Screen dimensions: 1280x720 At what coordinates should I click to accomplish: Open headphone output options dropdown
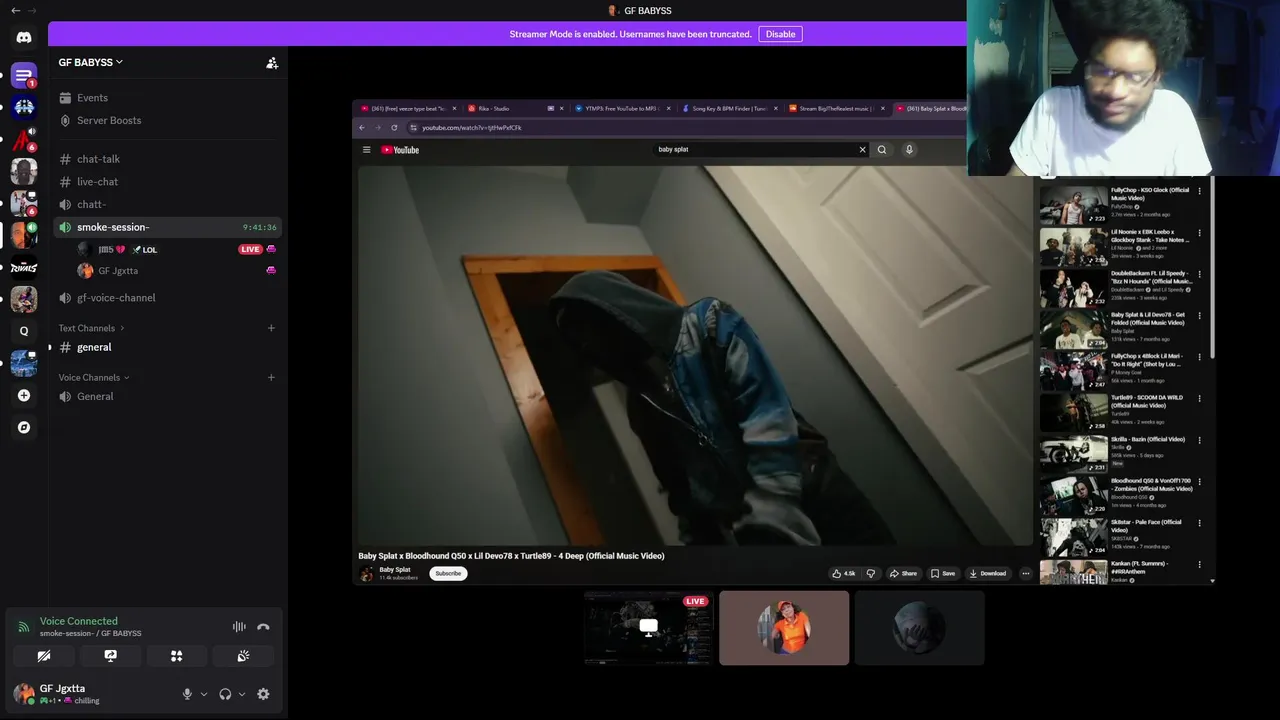coord(242,694)
